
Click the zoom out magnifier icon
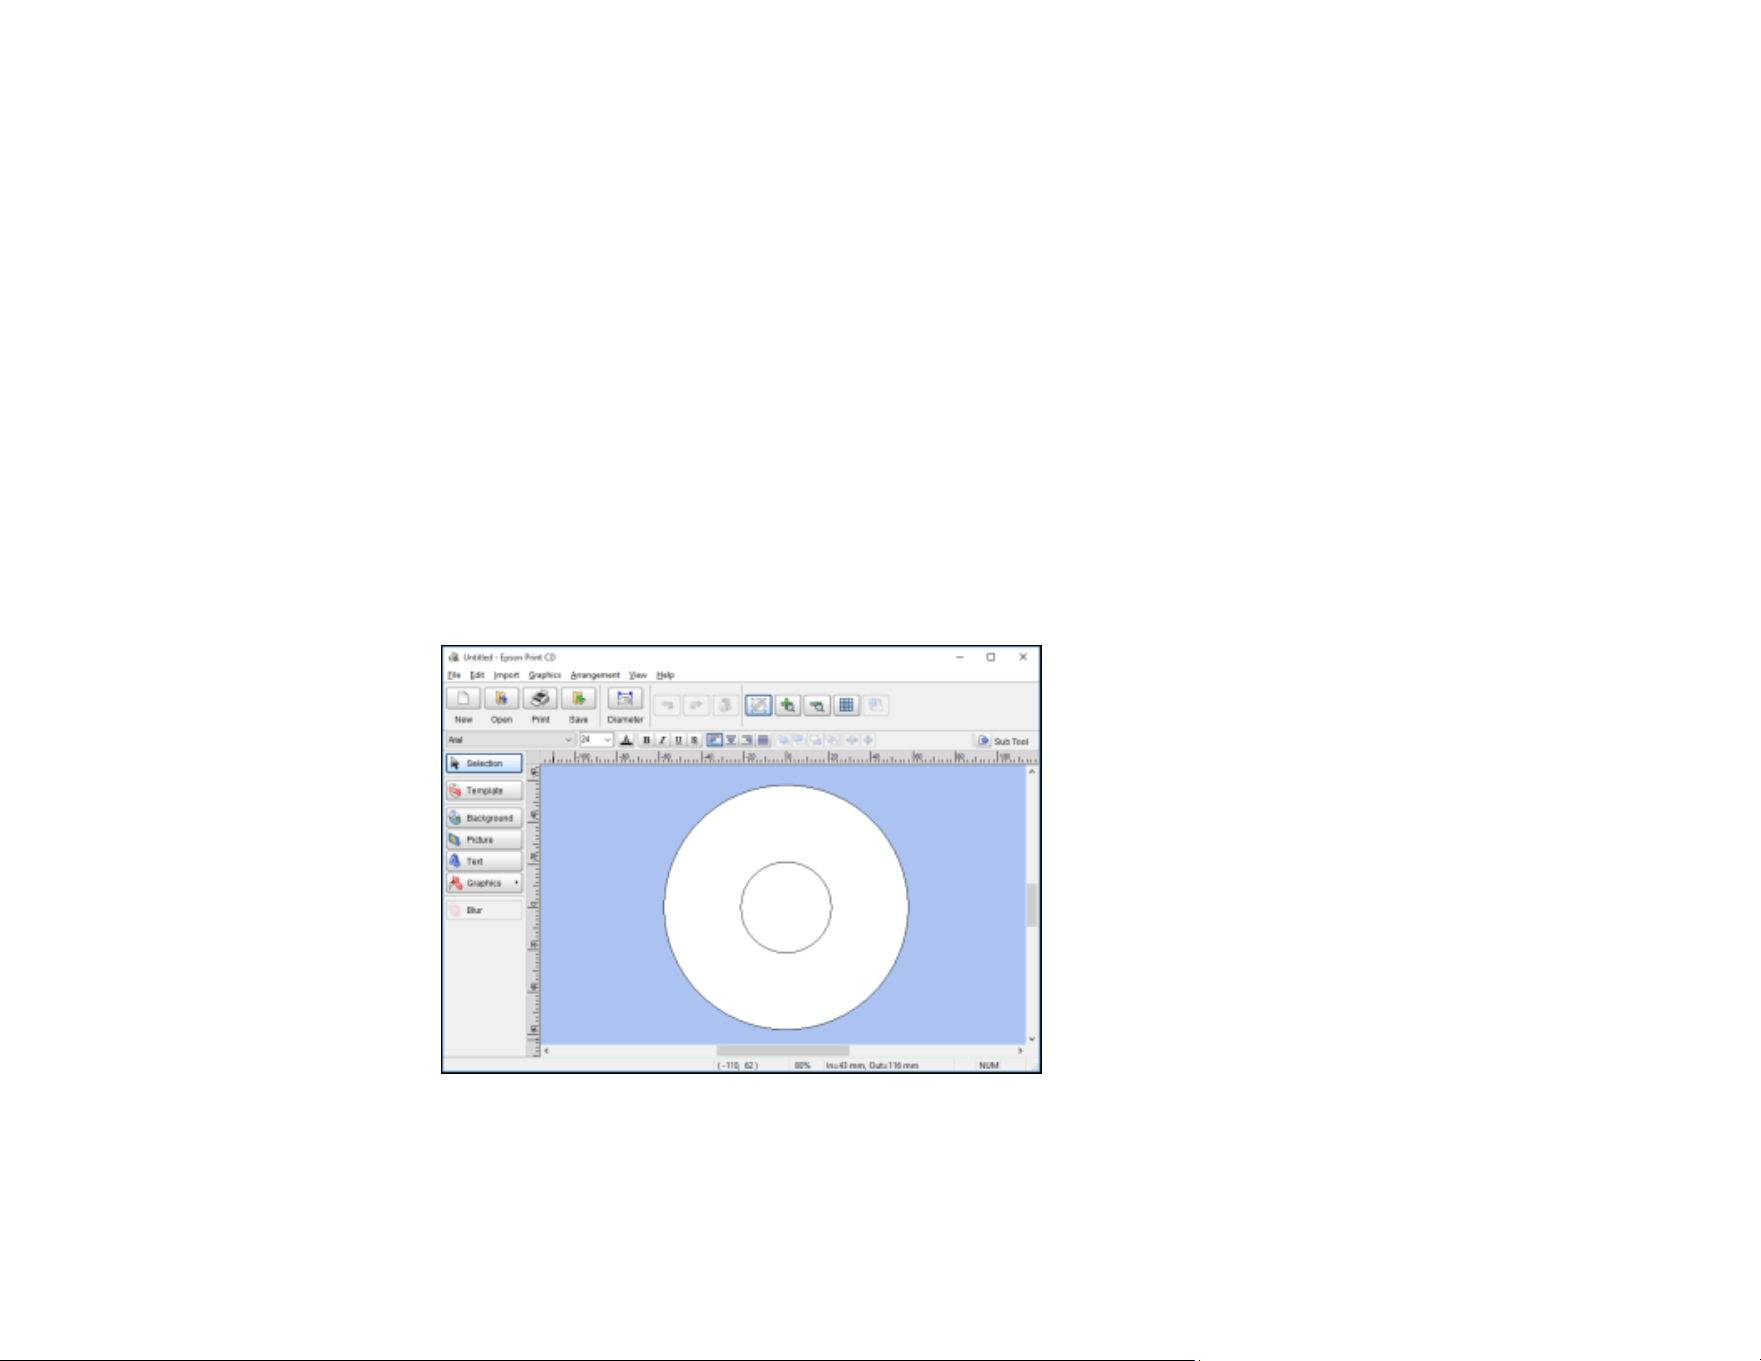click(817, 705)
